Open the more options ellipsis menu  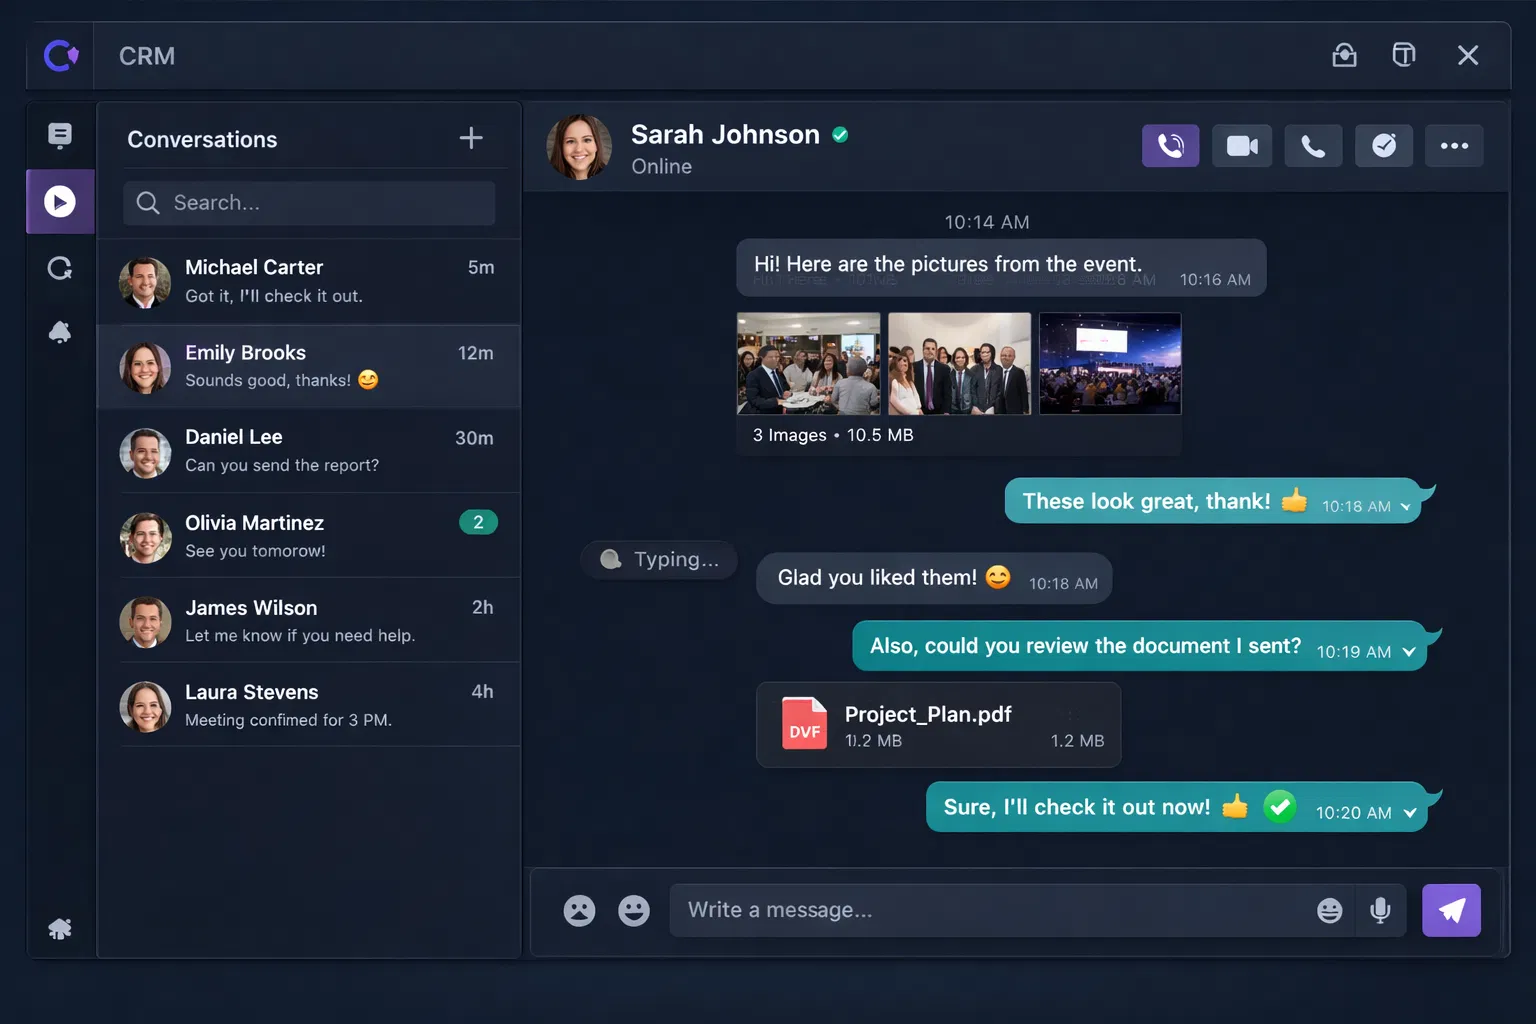(1454, 145)
